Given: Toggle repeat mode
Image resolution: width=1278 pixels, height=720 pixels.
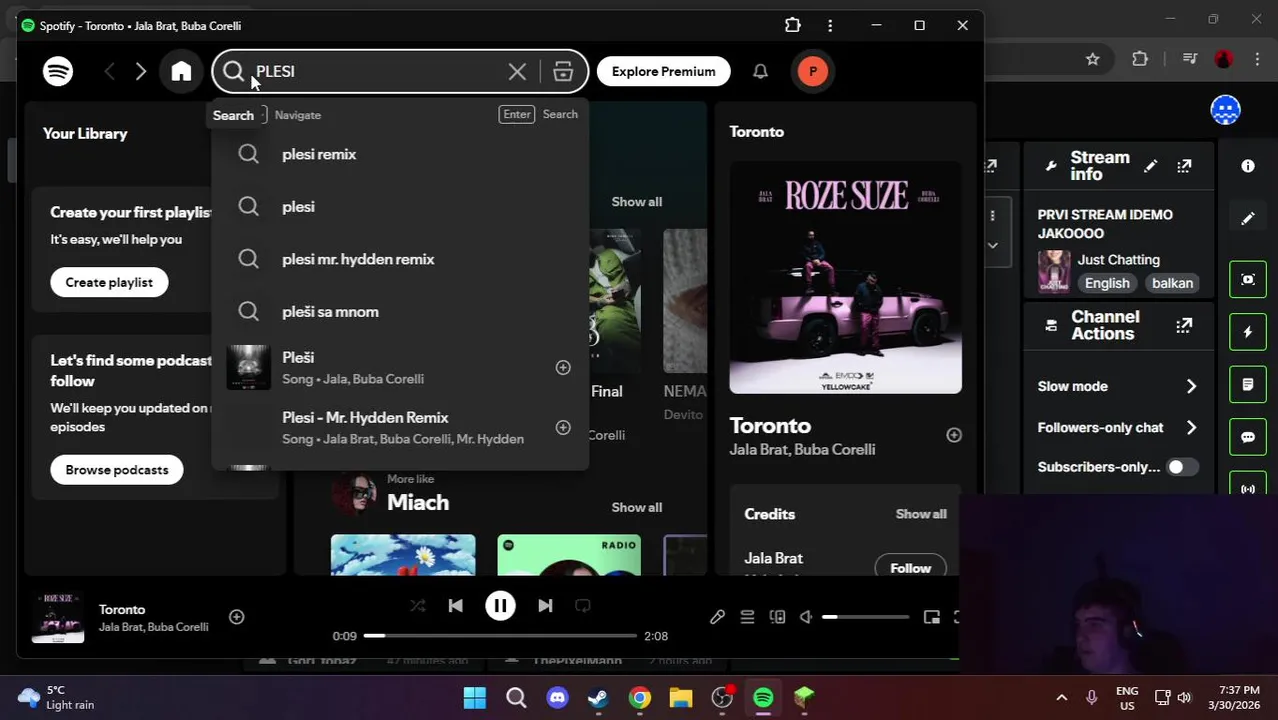Looking at the screenshot, I should pos(583,605).
